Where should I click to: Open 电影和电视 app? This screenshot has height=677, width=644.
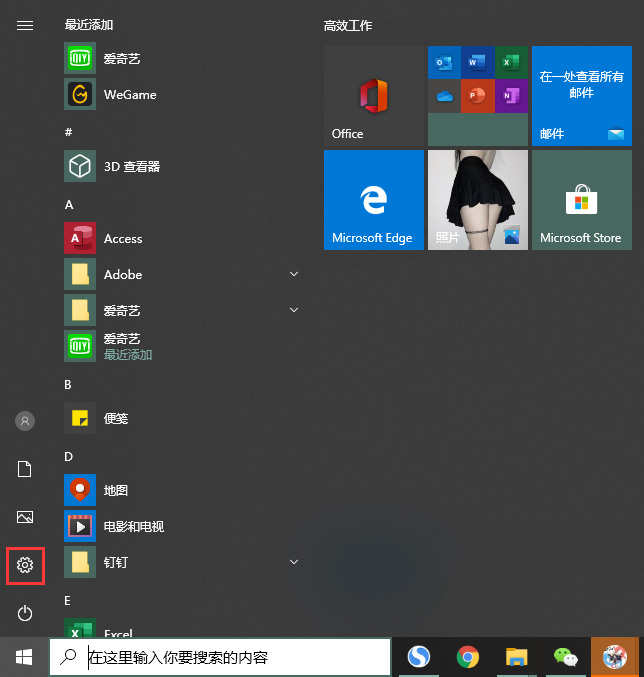click(x=181, y=526)
